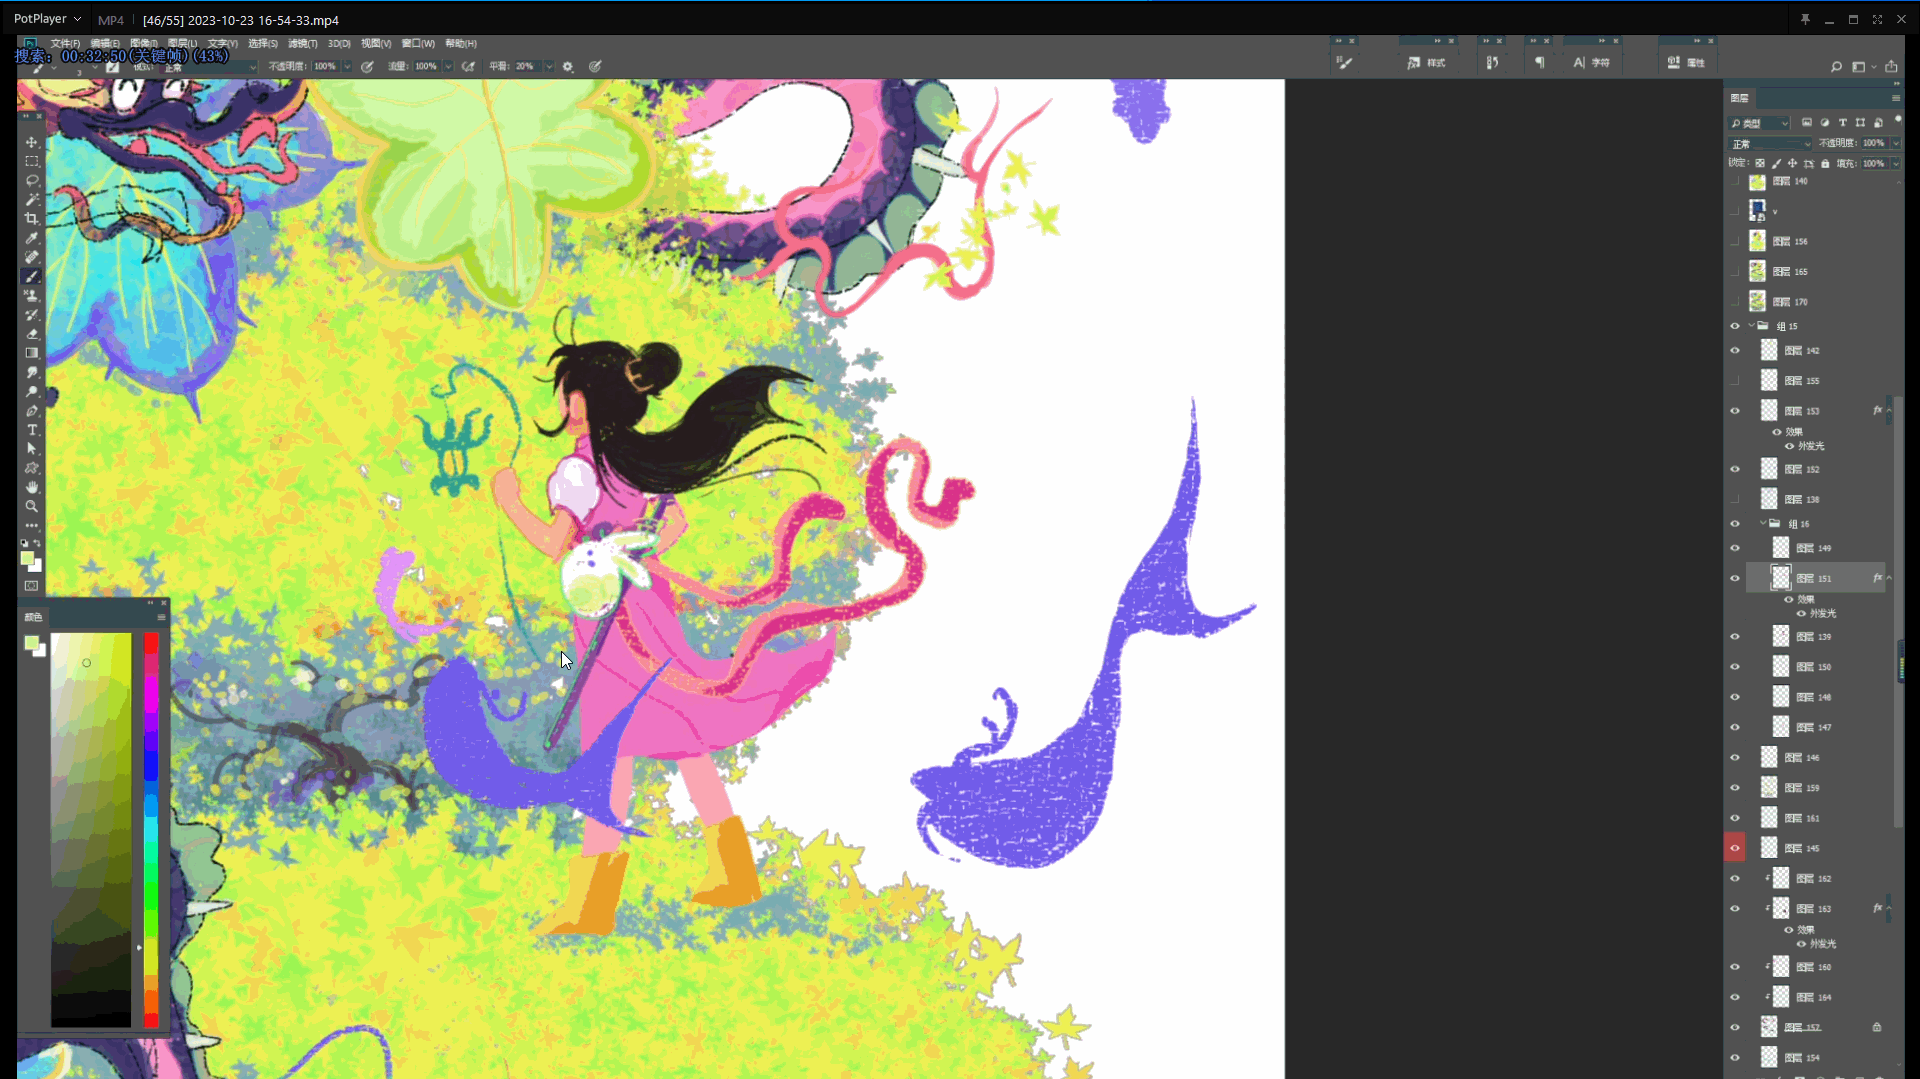Open the 属性 panel button
This screenshot has height=1079, width=1920.
[x=1687, y=62]
